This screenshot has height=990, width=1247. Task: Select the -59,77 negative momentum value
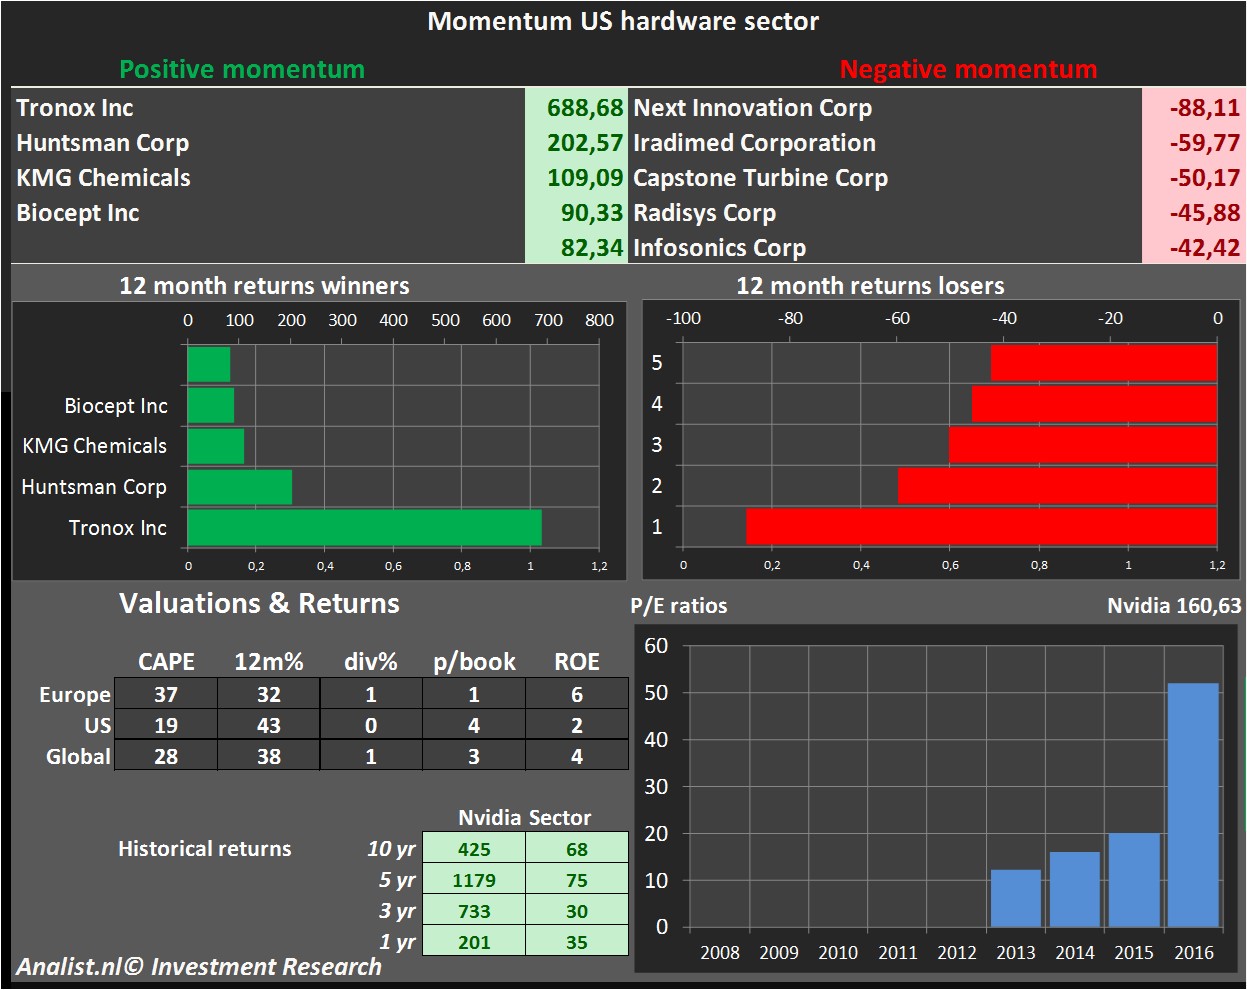tap(1205, 143)
